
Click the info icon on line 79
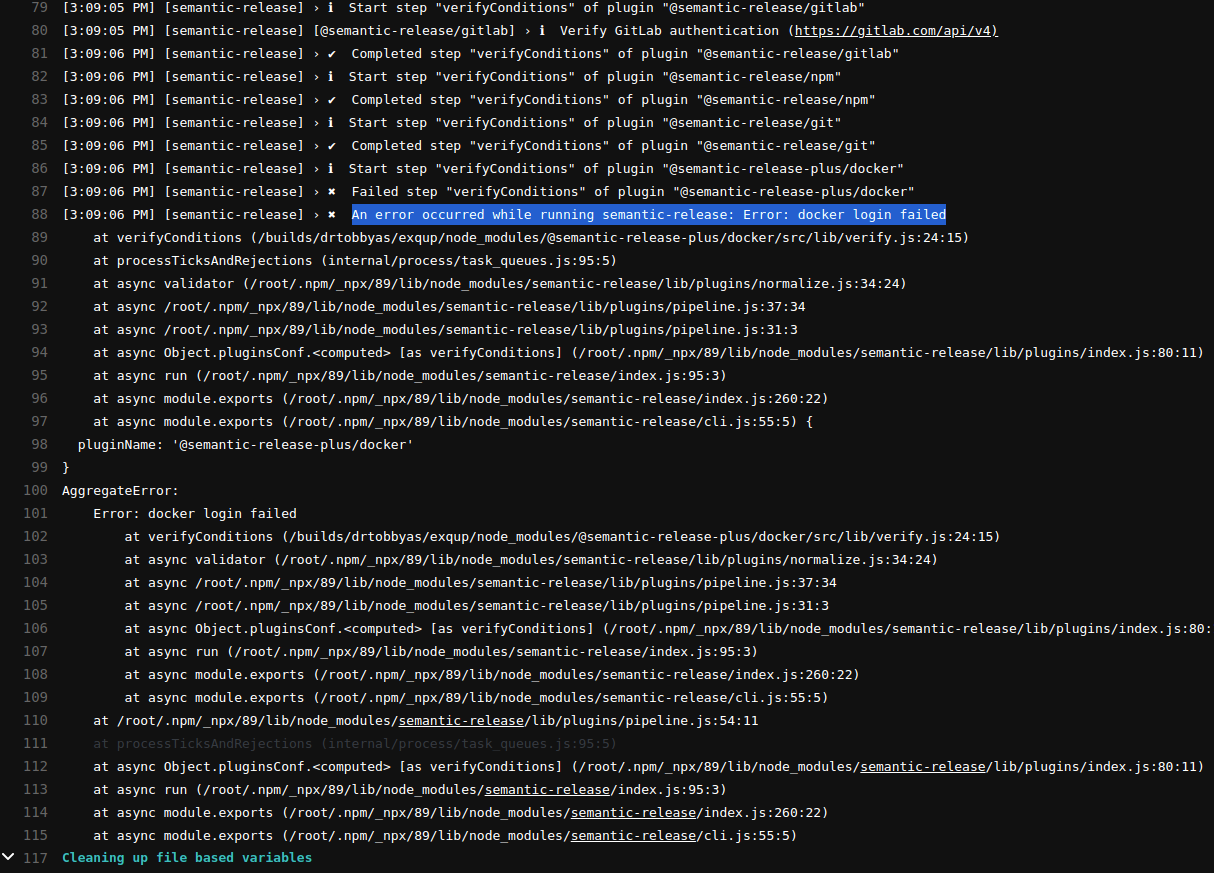click(x=330, y=8)
